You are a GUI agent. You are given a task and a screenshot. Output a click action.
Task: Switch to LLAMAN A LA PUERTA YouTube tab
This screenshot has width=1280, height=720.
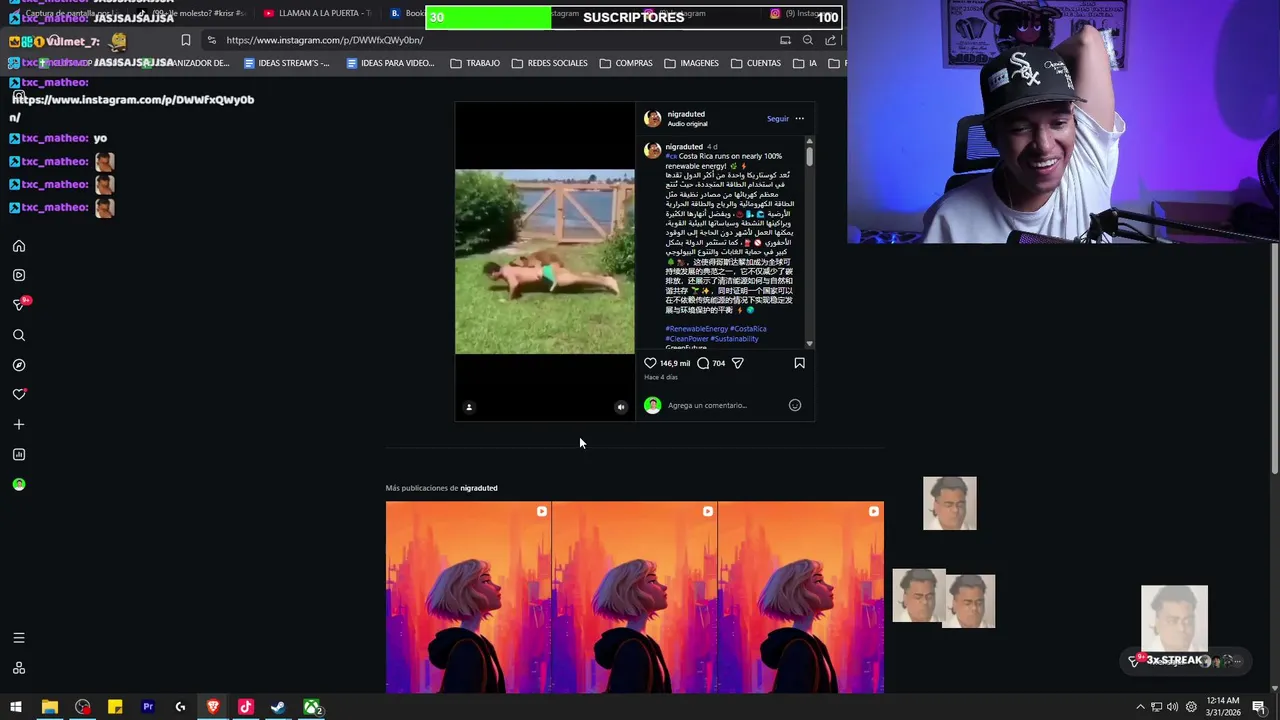(316, 14)
